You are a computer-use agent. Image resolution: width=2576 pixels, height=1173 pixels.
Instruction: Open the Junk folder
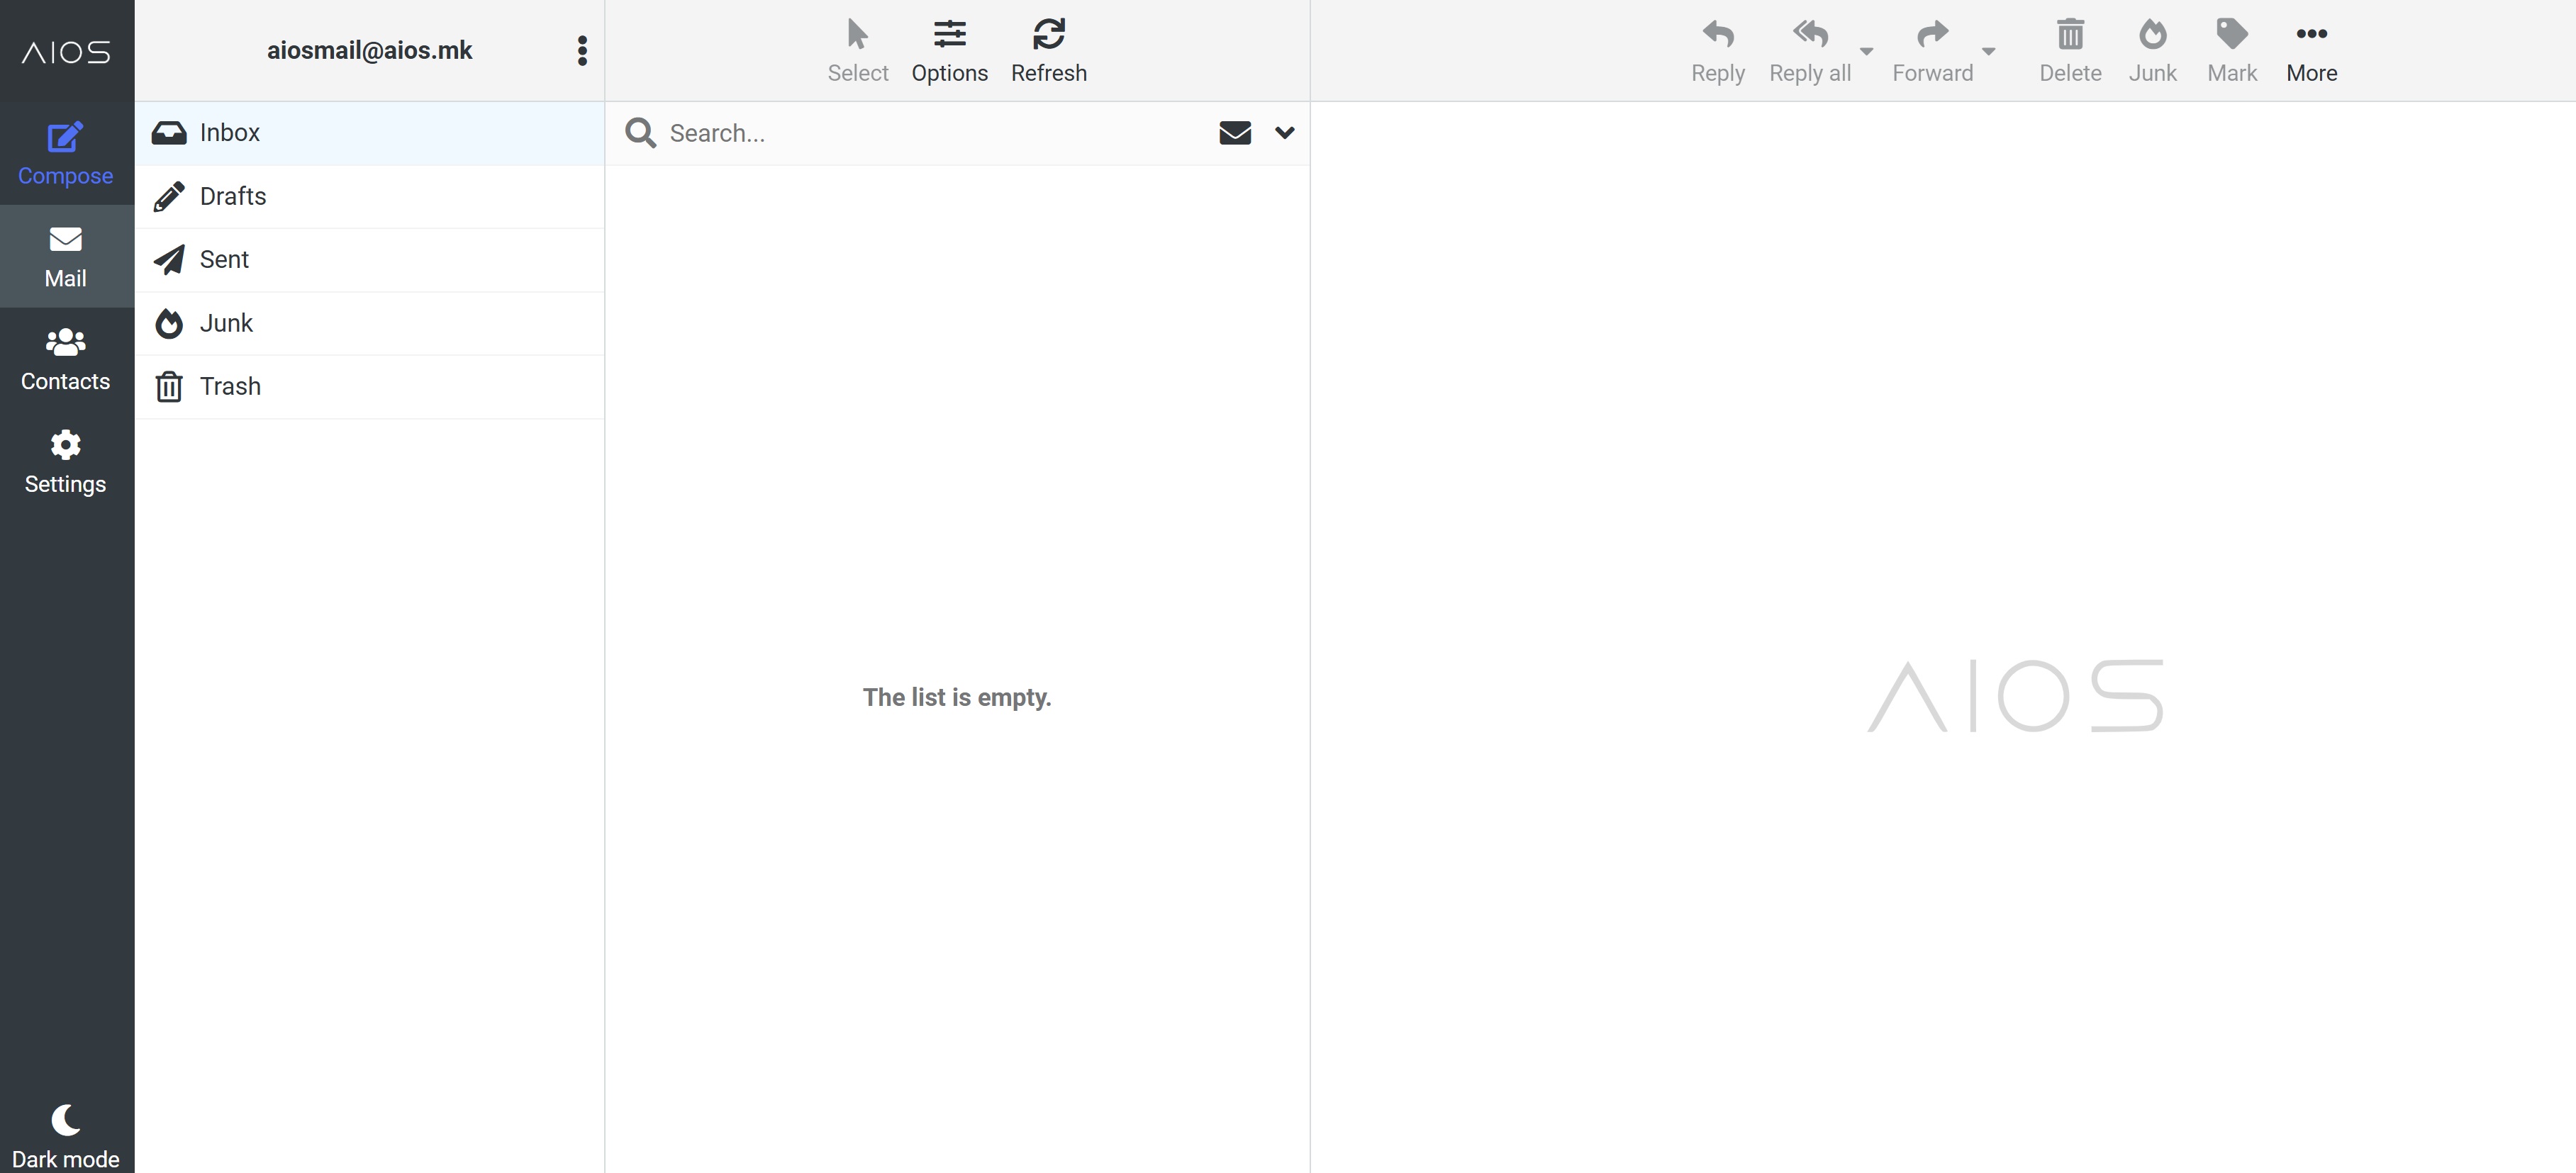click(x=226, y=324)
